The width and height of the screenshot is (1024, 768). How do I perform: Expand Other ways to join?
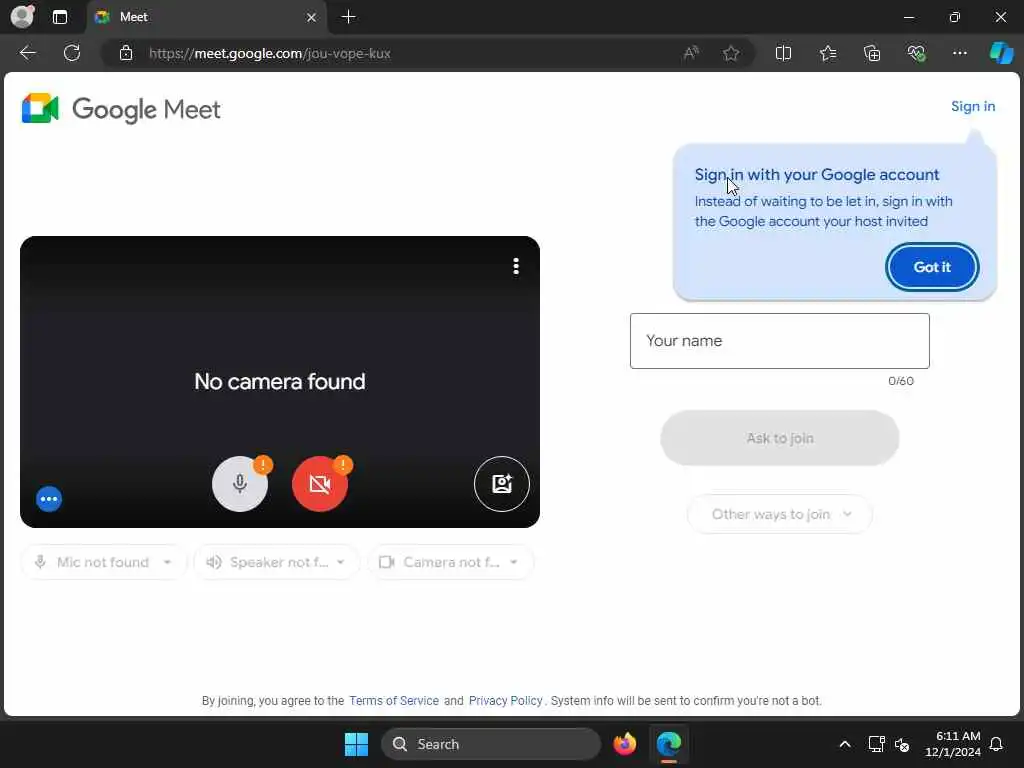(x=780, y=515)
